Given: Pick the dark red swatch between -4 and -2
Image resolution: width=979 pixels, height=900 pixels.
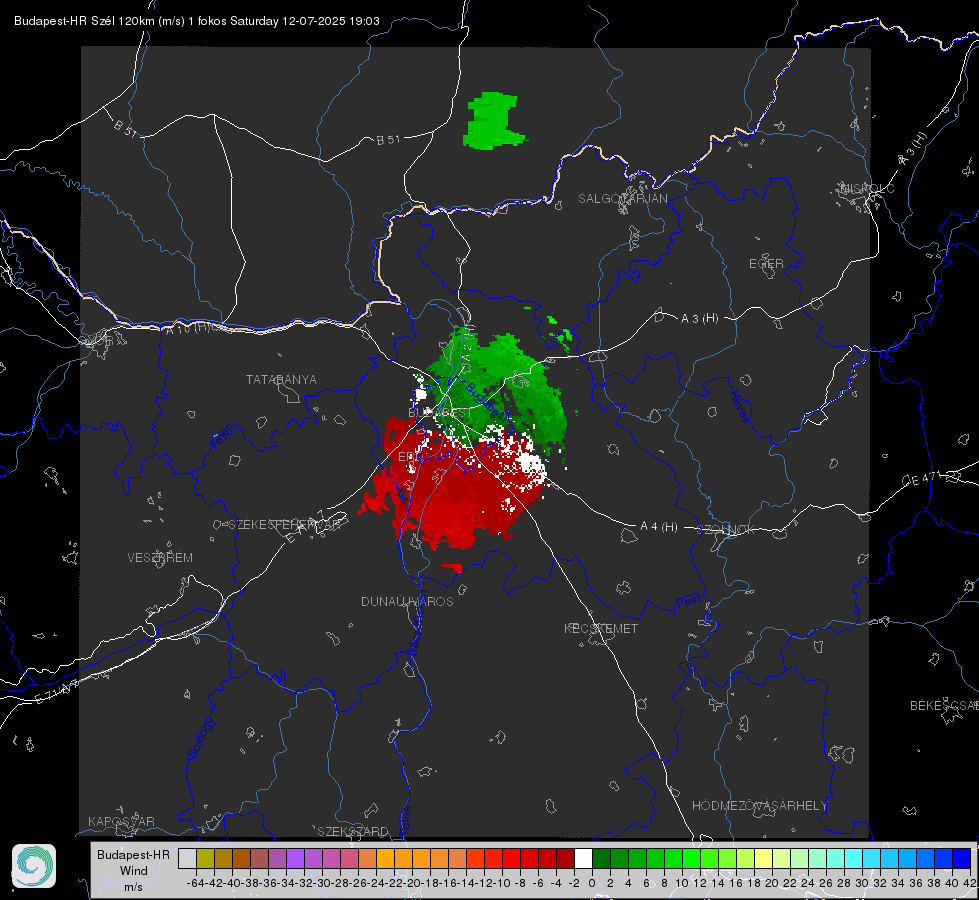Looking at the screenshot, I should click(565, 858).
